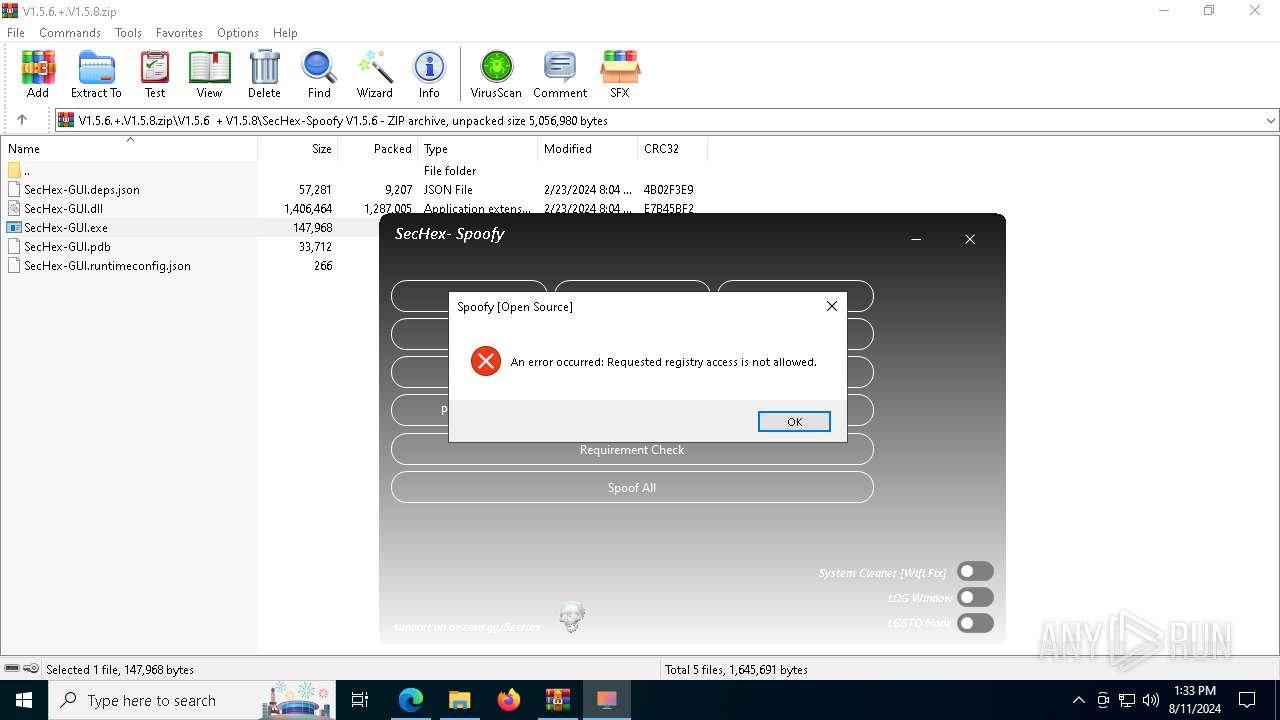
Task: Sort by Packed column header
Action: [x=378, y=148]
